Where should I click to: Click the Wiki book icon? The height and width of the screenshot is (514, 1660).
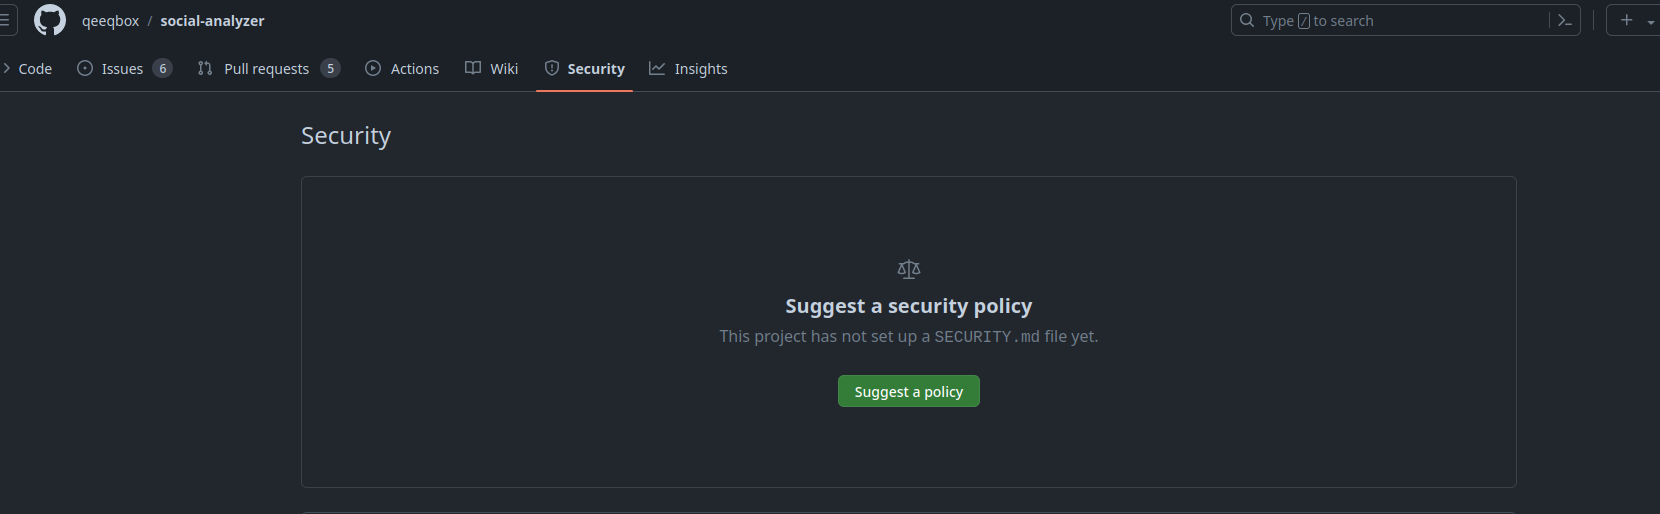pos(473,68)
